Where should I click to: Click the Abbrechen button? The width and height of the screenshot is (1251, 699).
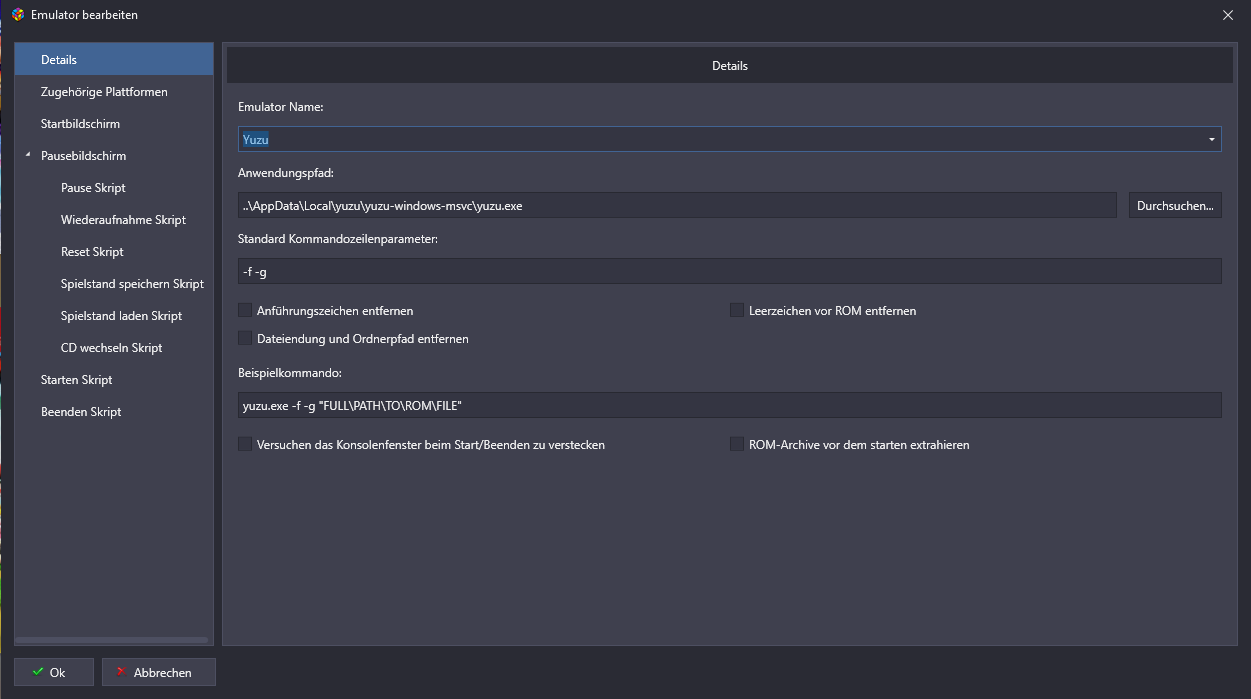[159, 672]
